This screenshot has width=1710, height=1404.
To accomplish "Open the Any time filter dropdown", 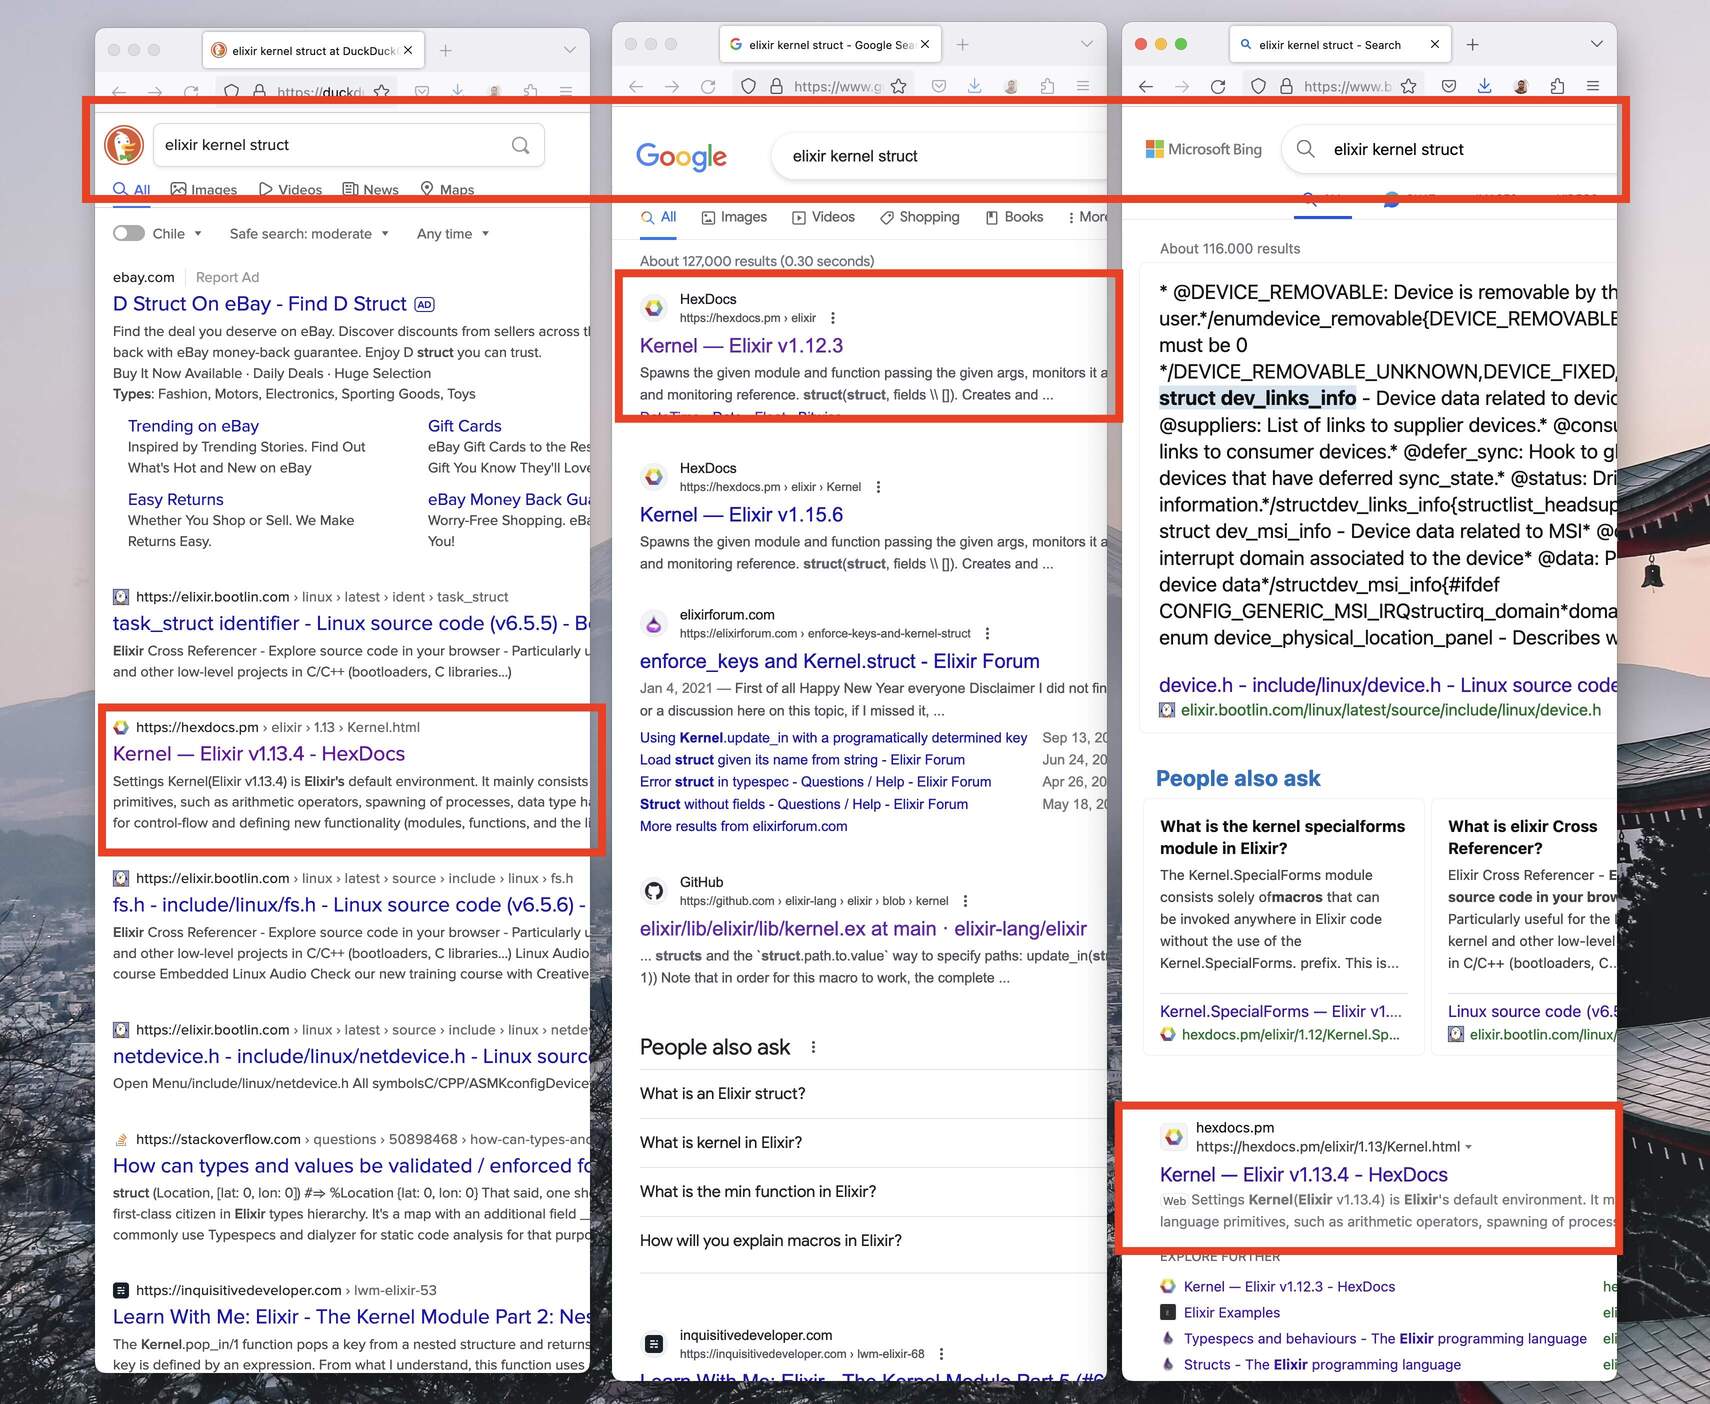I will tap(453, 233).
